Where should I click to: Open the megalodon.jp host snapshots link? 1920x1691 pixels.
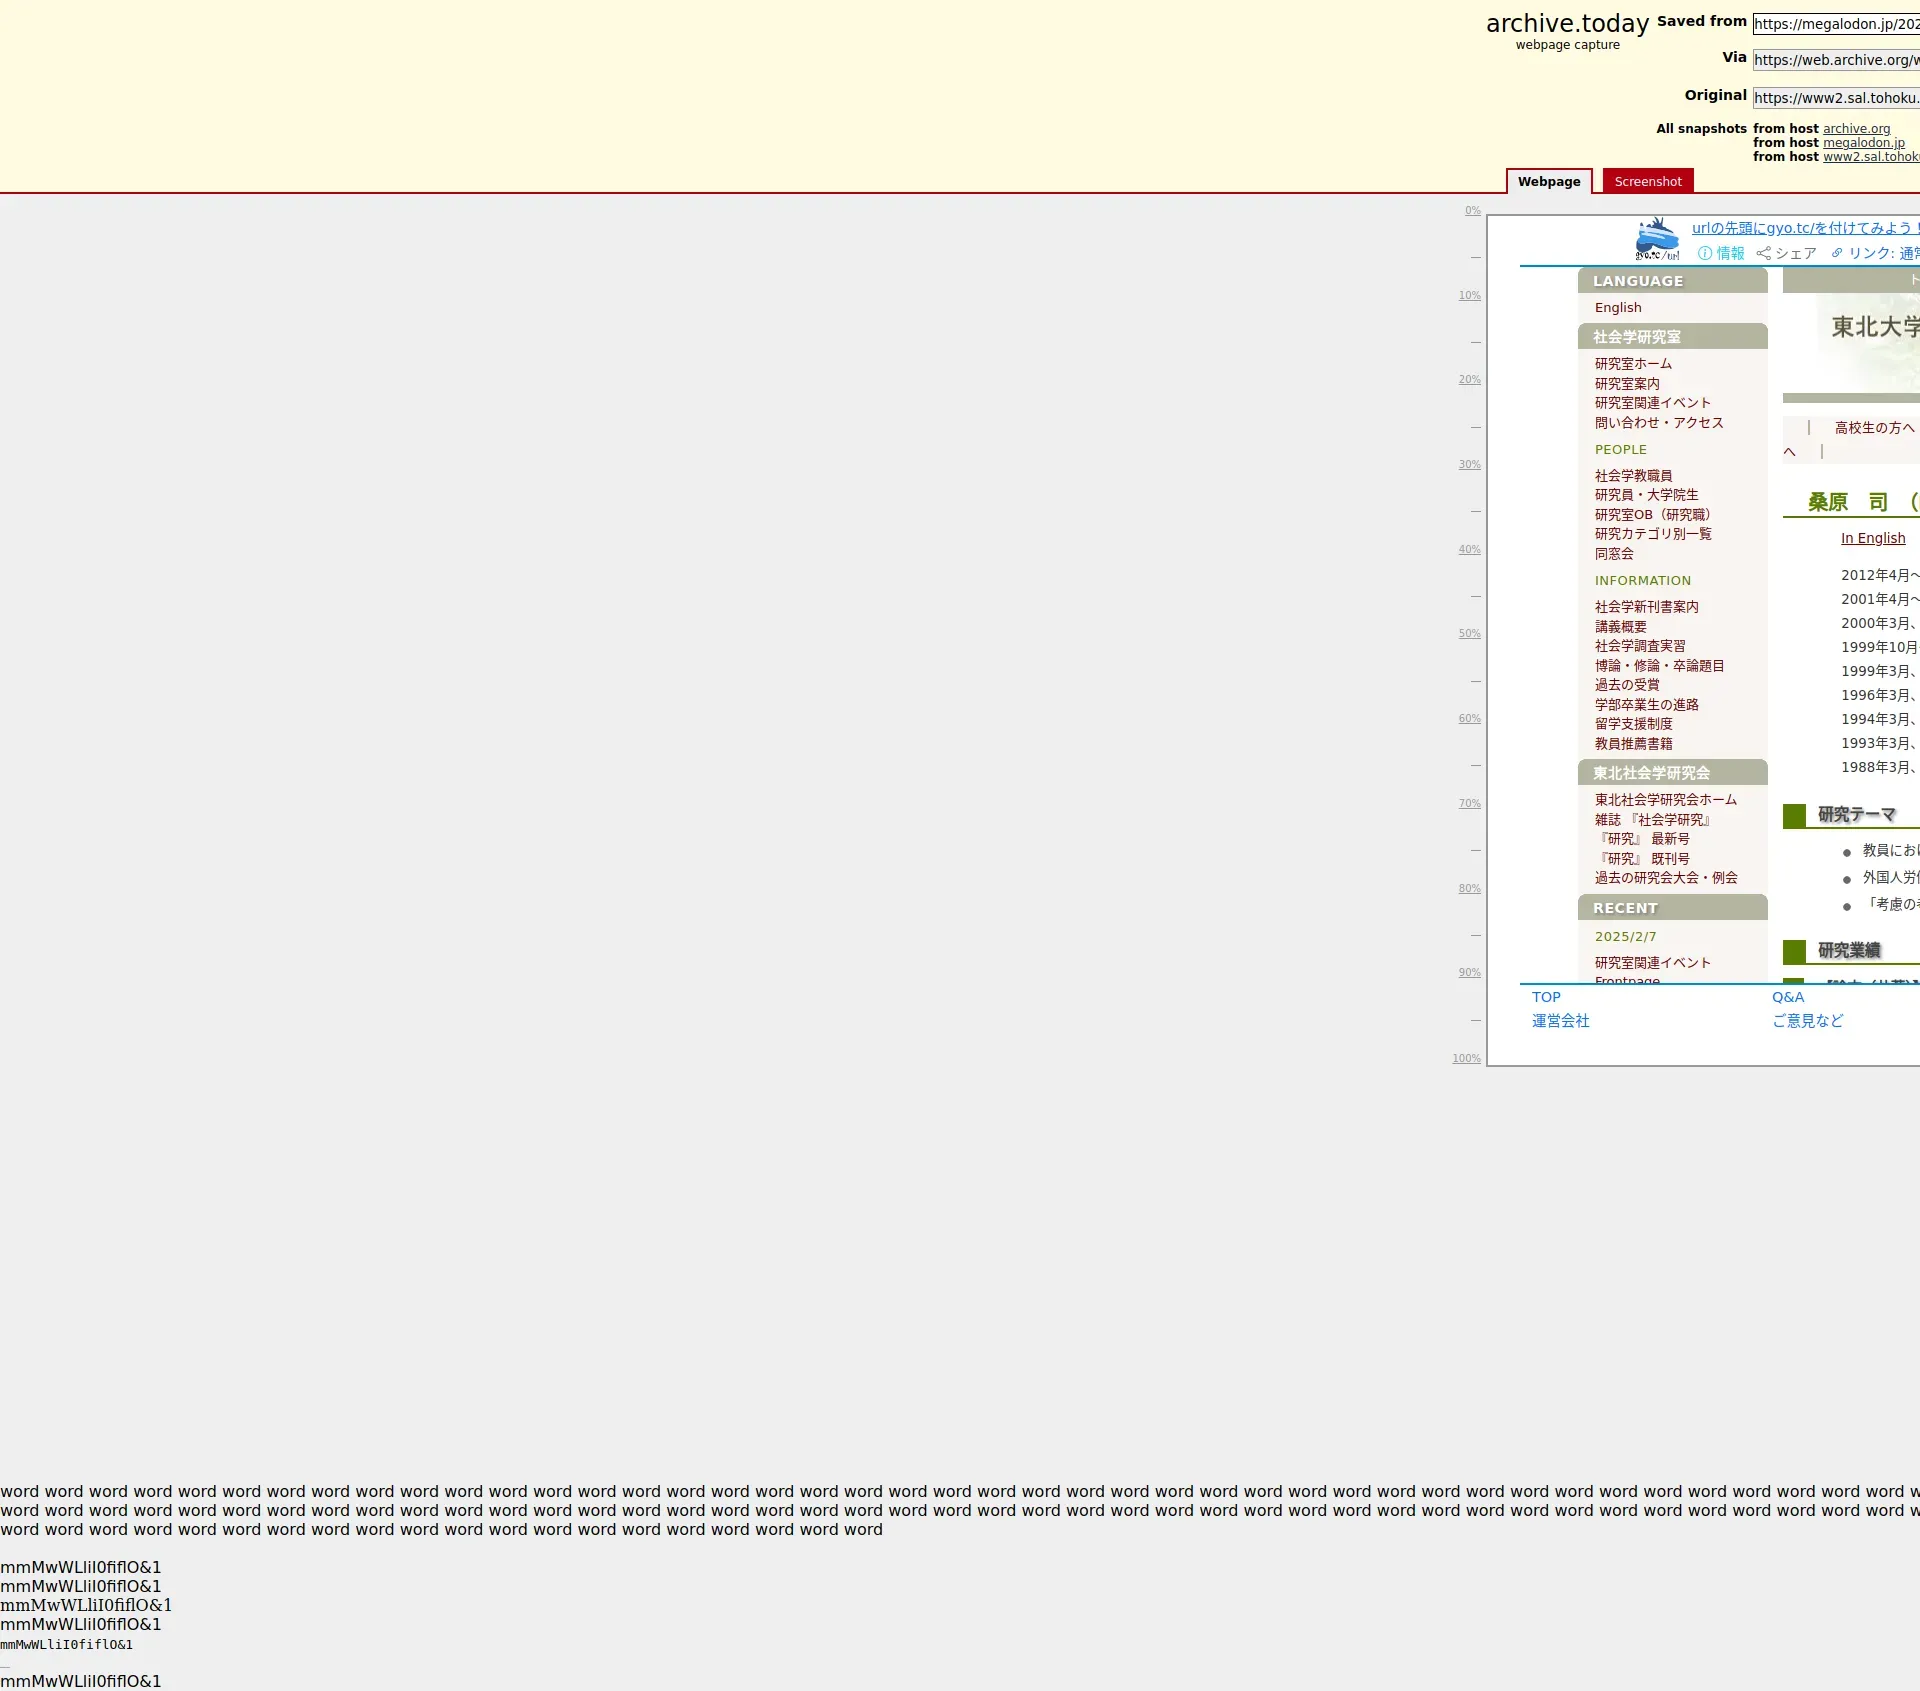click(x=1863, y=143)
